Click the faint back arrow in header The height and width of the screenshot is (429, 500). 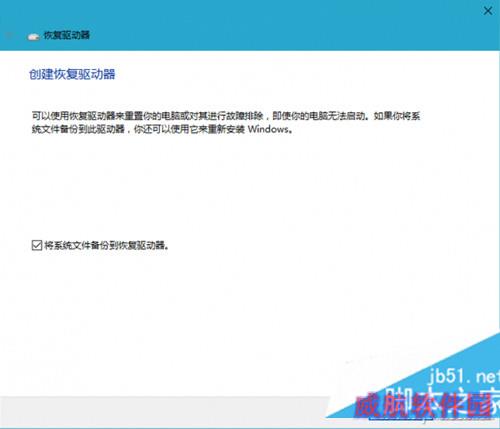[x=10, y=35]
